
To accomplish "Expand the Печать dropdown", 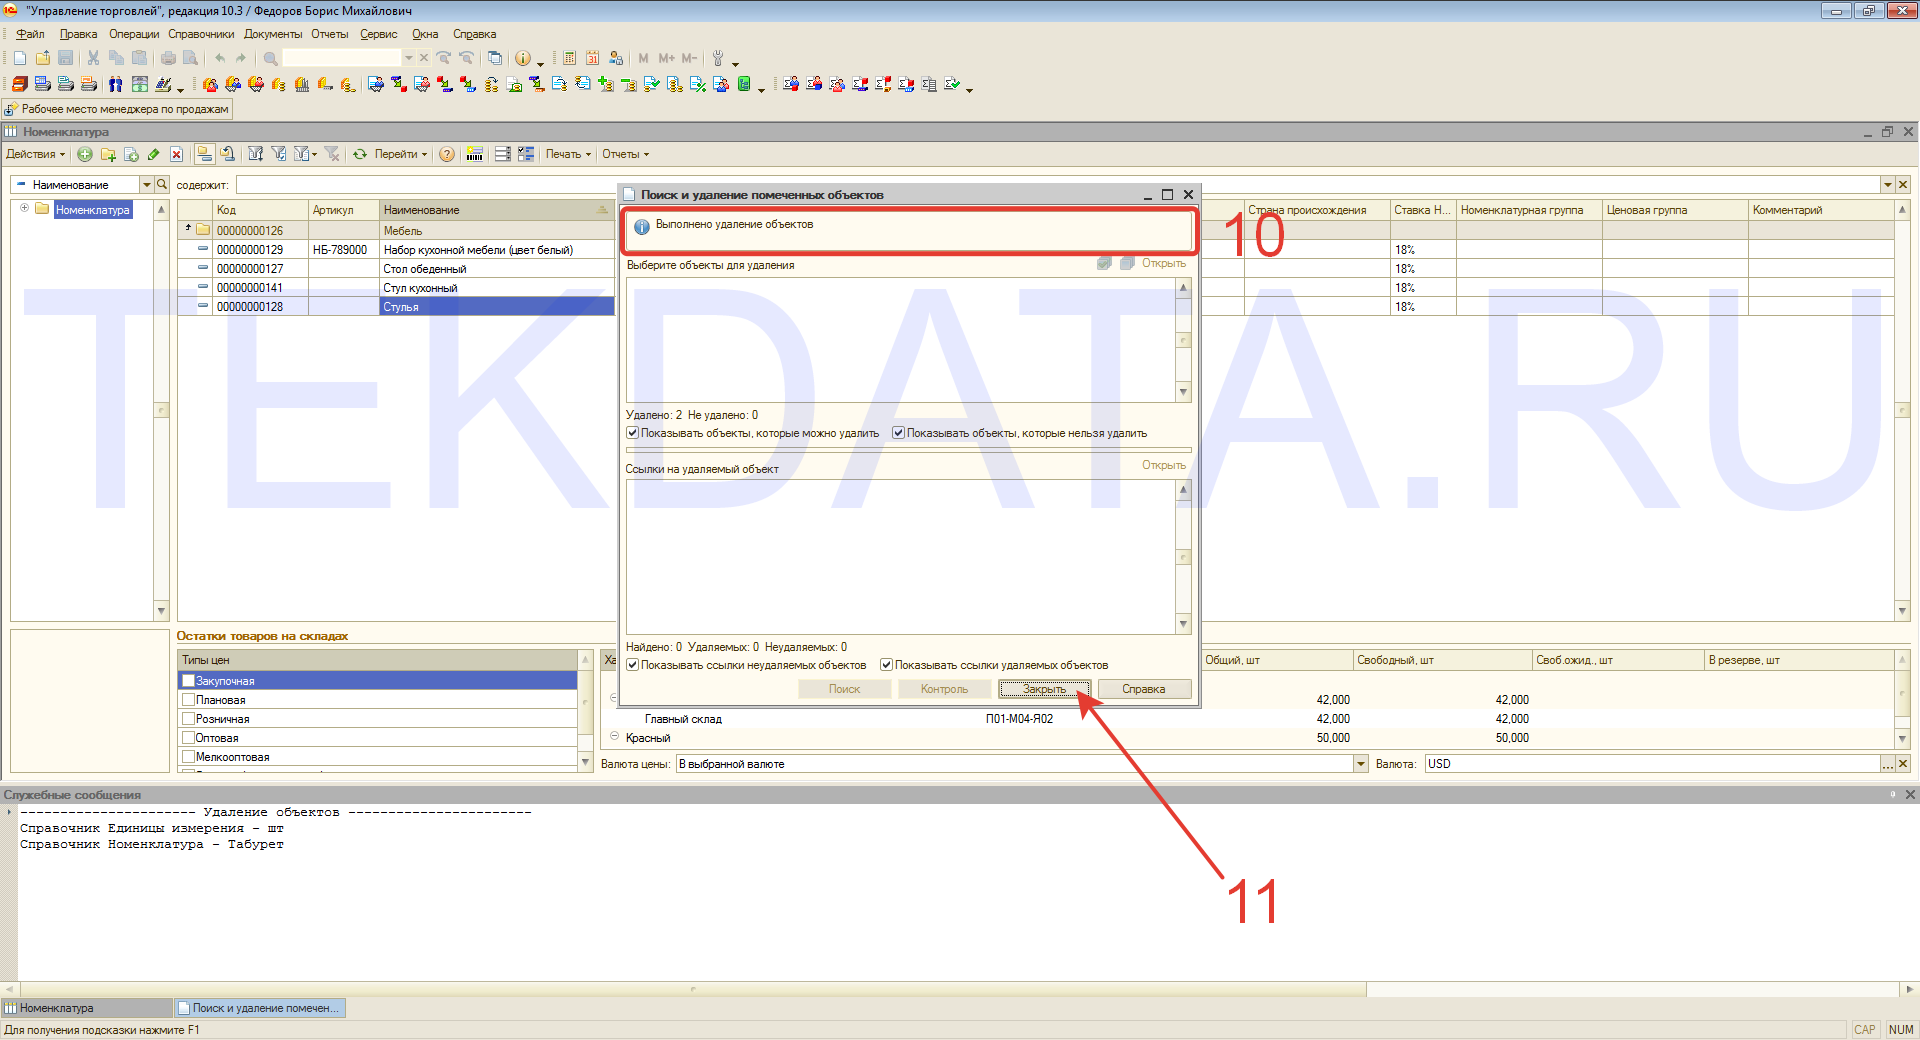I will coord(568,154).
